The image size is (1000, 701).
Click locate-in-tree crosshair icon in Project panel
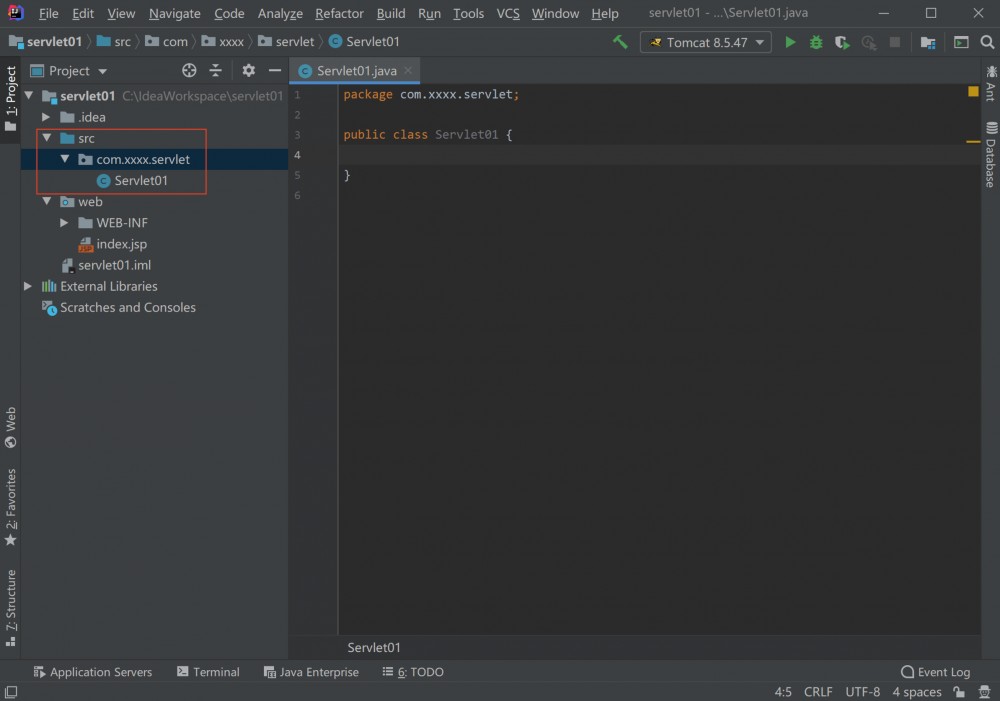[x=189, y=70]
